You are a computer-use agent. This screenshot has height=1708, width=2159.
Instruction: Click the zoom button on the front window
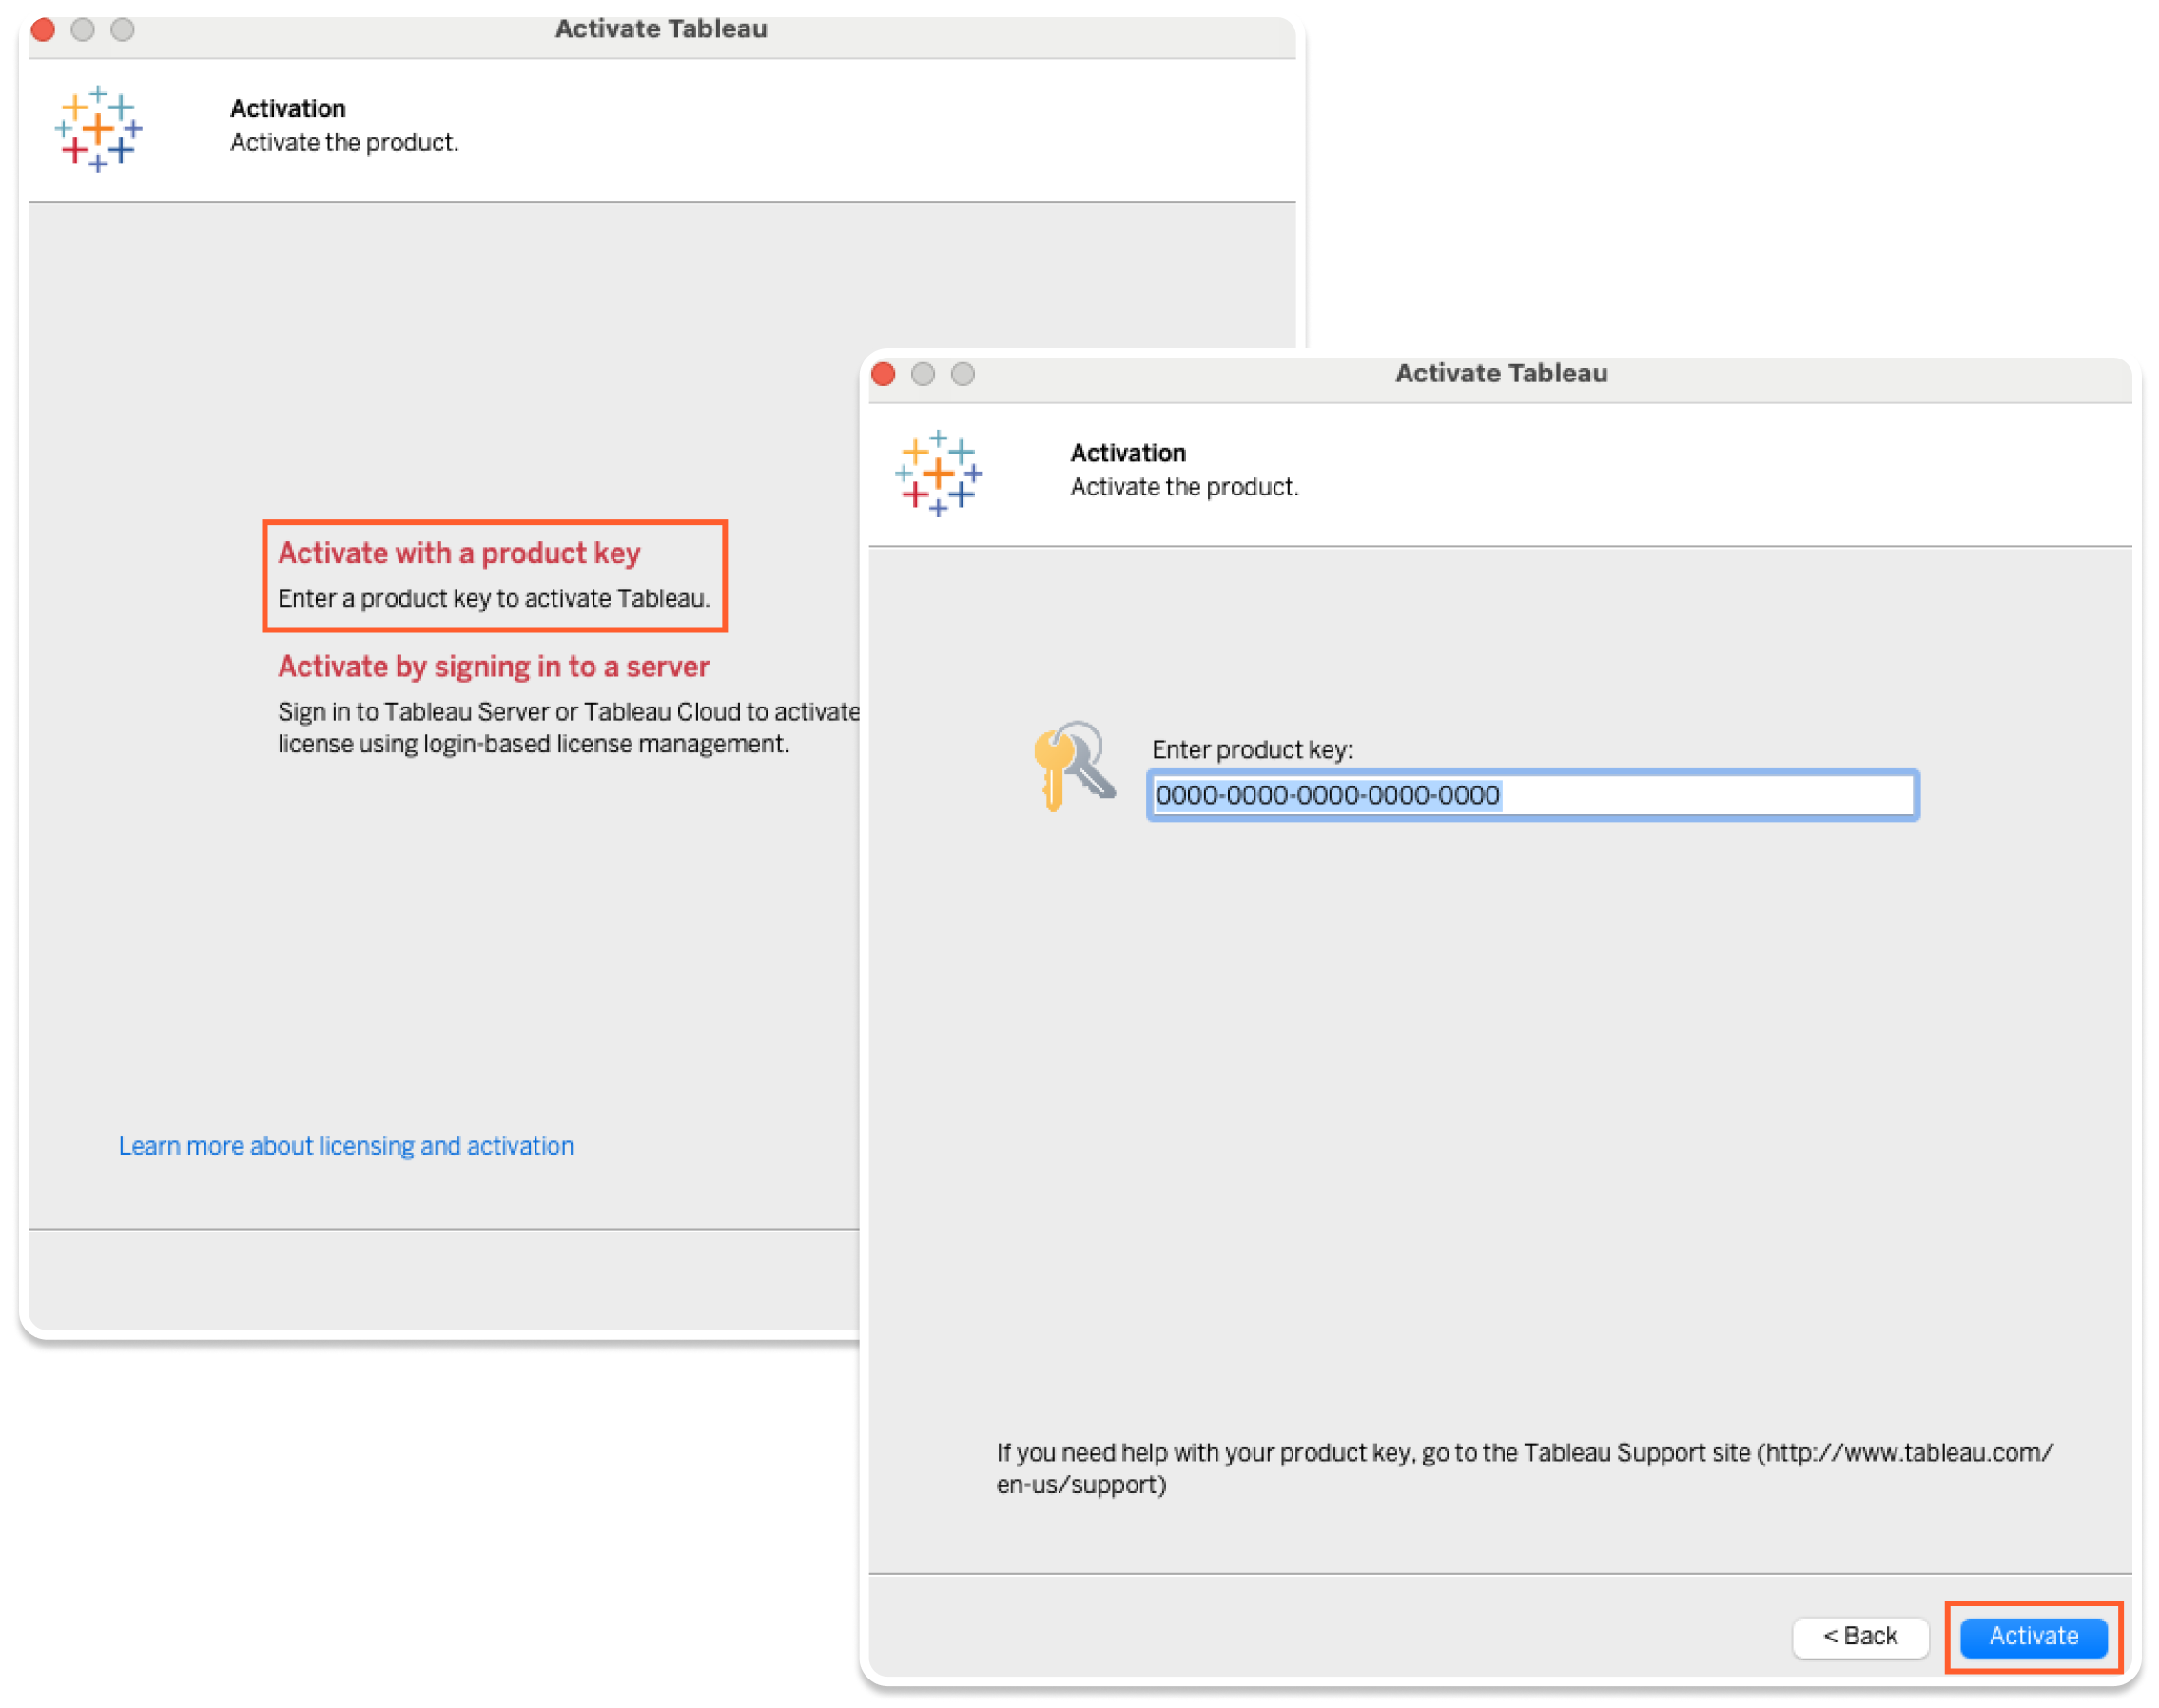[962, 374]
